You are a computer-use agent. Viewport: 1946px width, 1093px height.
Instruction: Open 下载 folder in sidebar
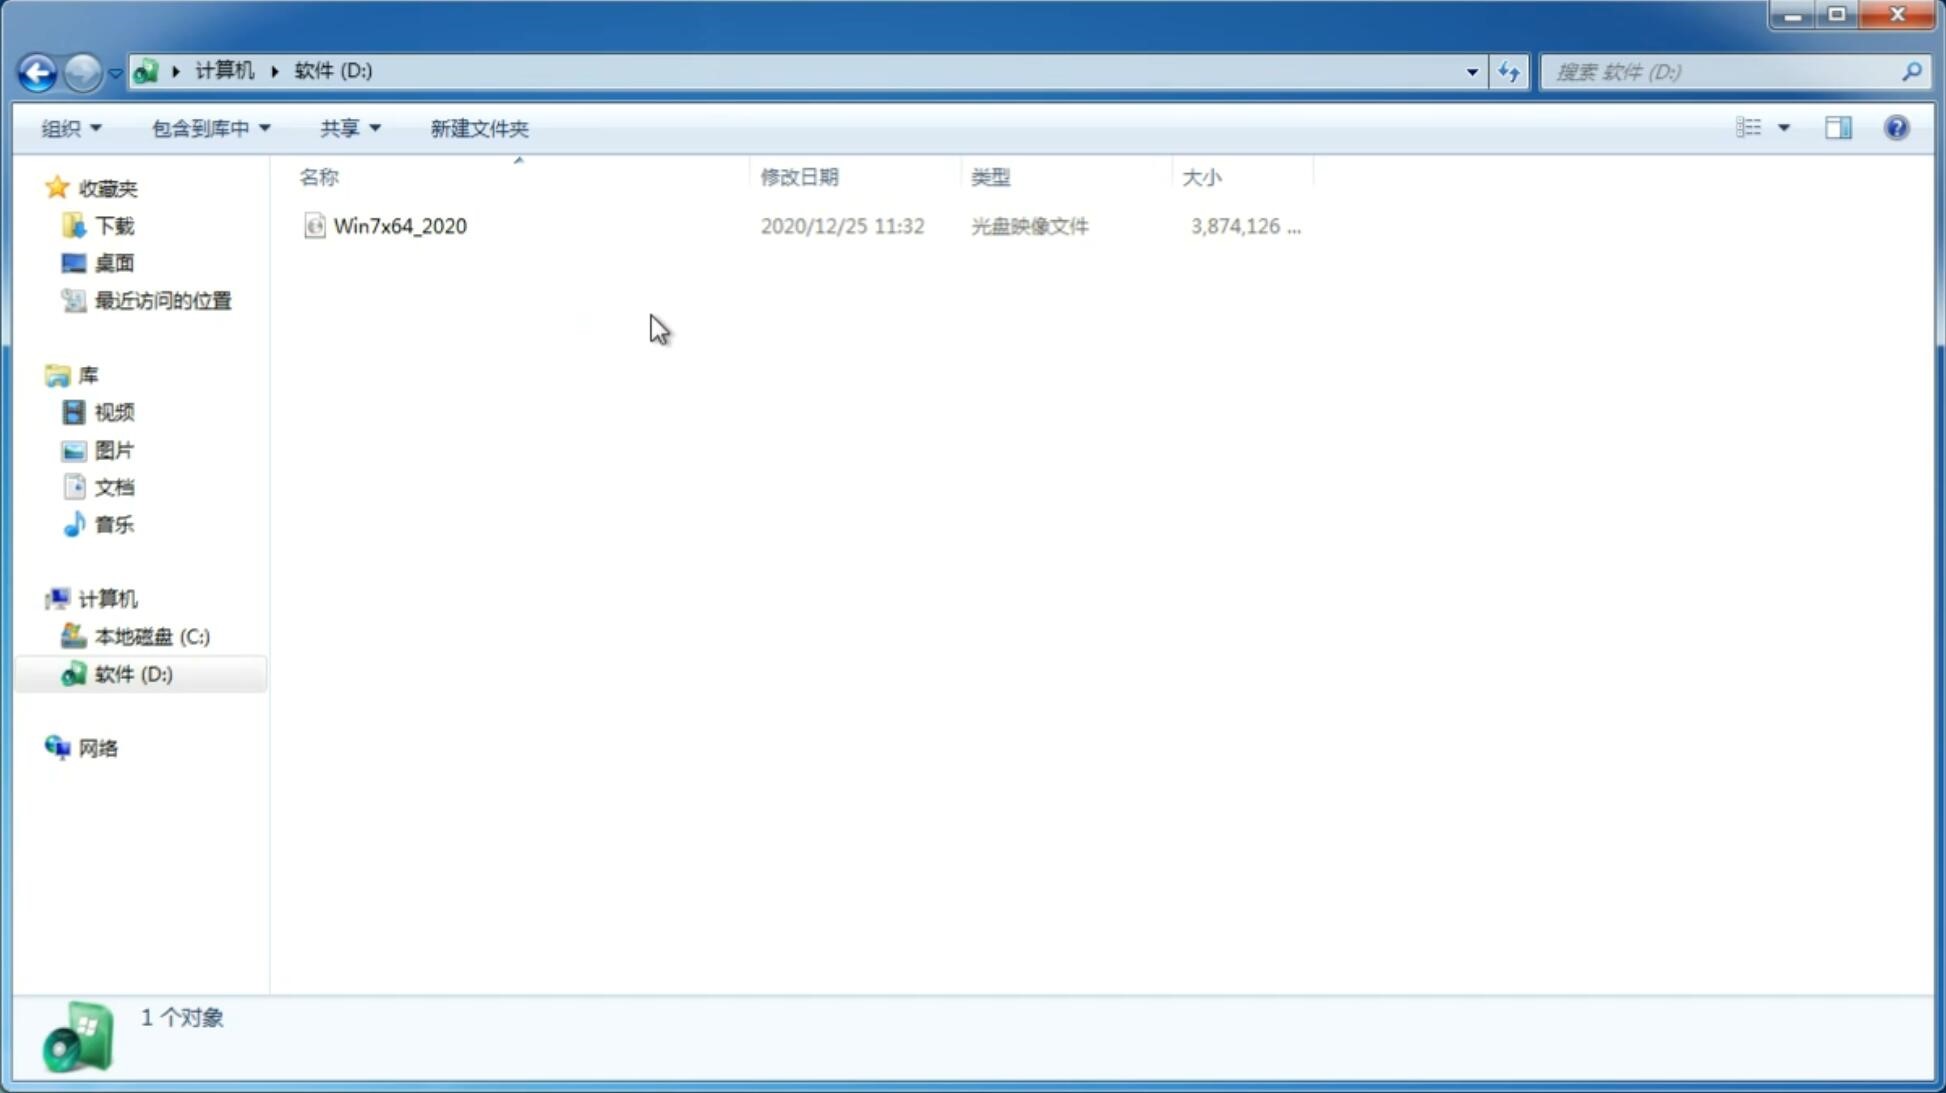[x=112, y=226]
